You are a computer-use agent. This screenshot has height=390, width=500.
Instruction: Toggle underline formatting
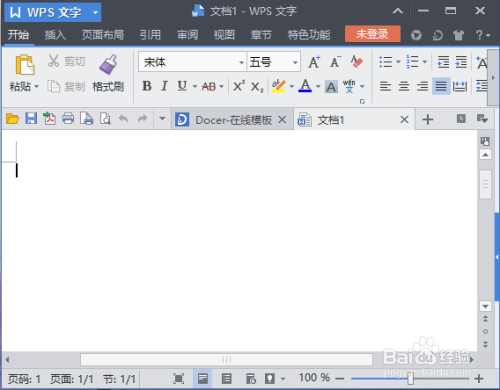pyautogui.click(x=182, y=86)
